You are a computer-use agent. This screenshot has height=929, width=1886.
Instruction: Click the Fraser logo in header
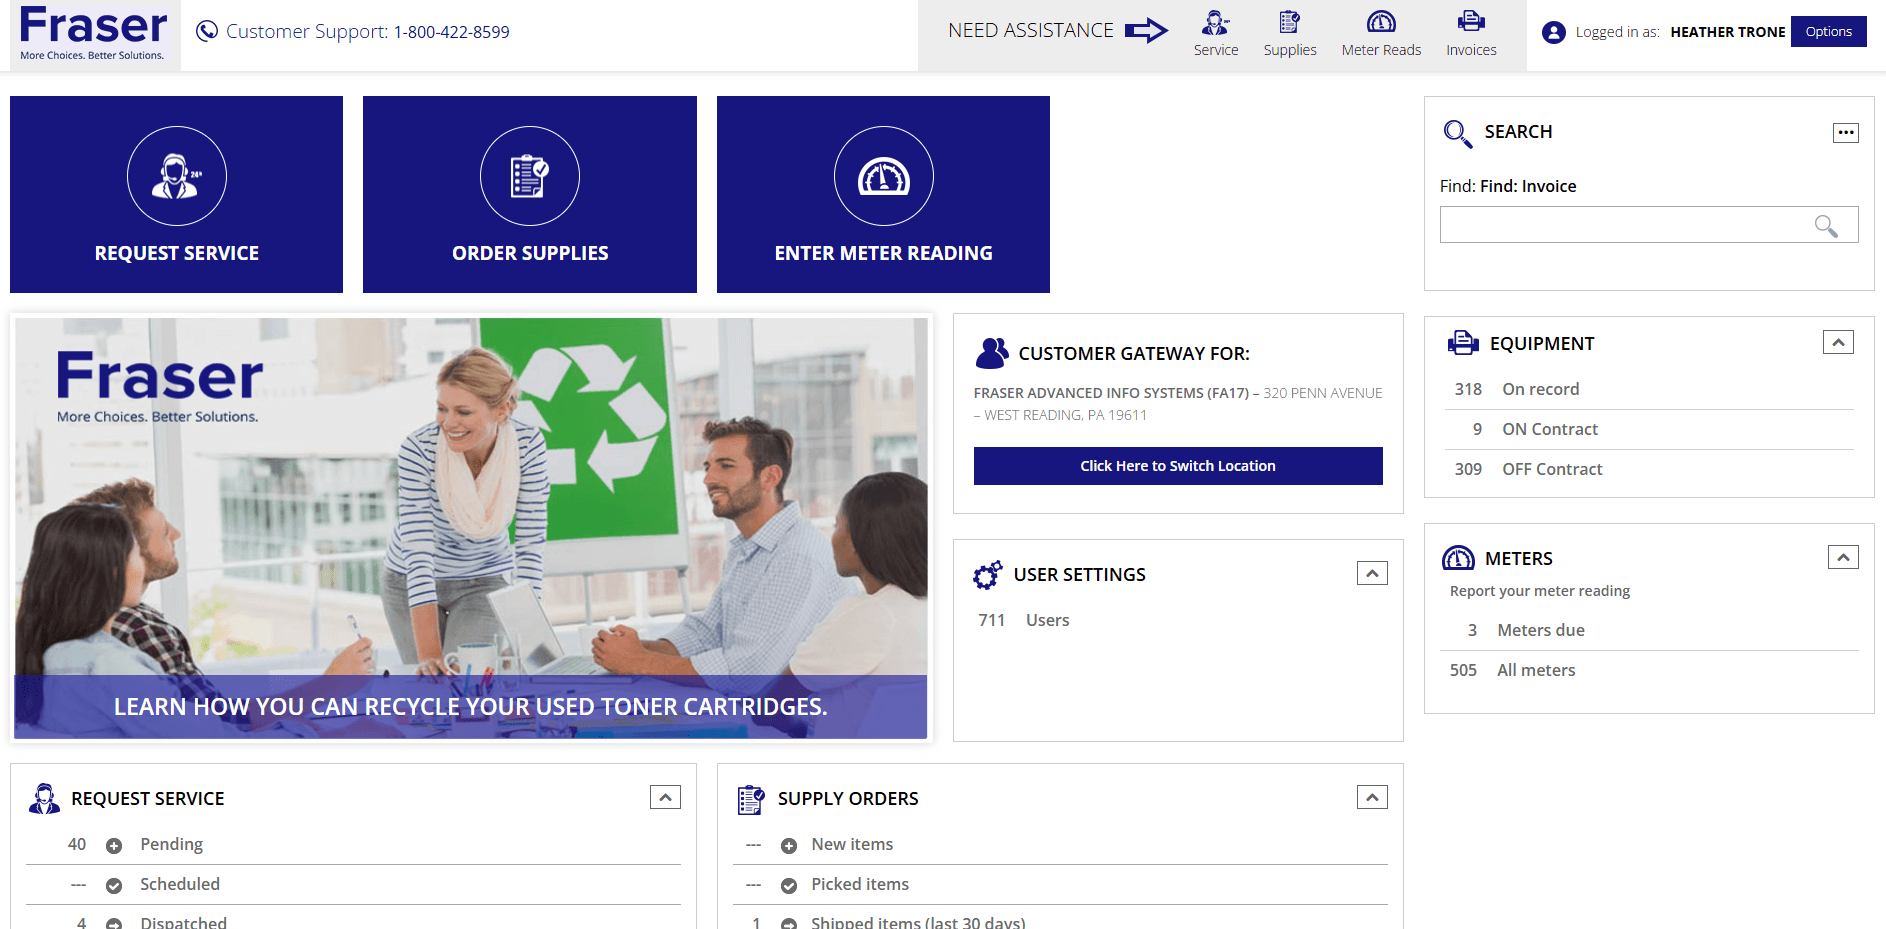95,34
